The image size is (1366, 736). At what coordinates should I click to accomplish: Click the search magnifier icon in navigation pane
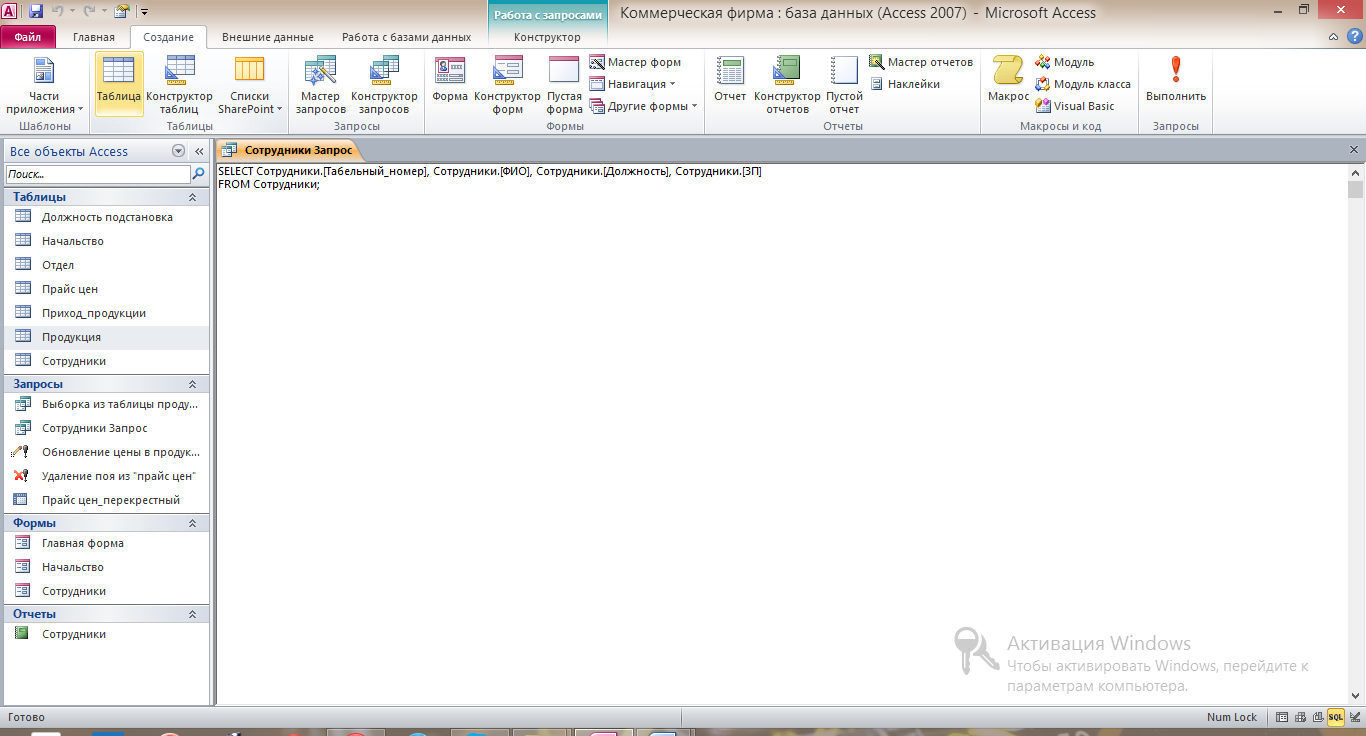(199, 173)
